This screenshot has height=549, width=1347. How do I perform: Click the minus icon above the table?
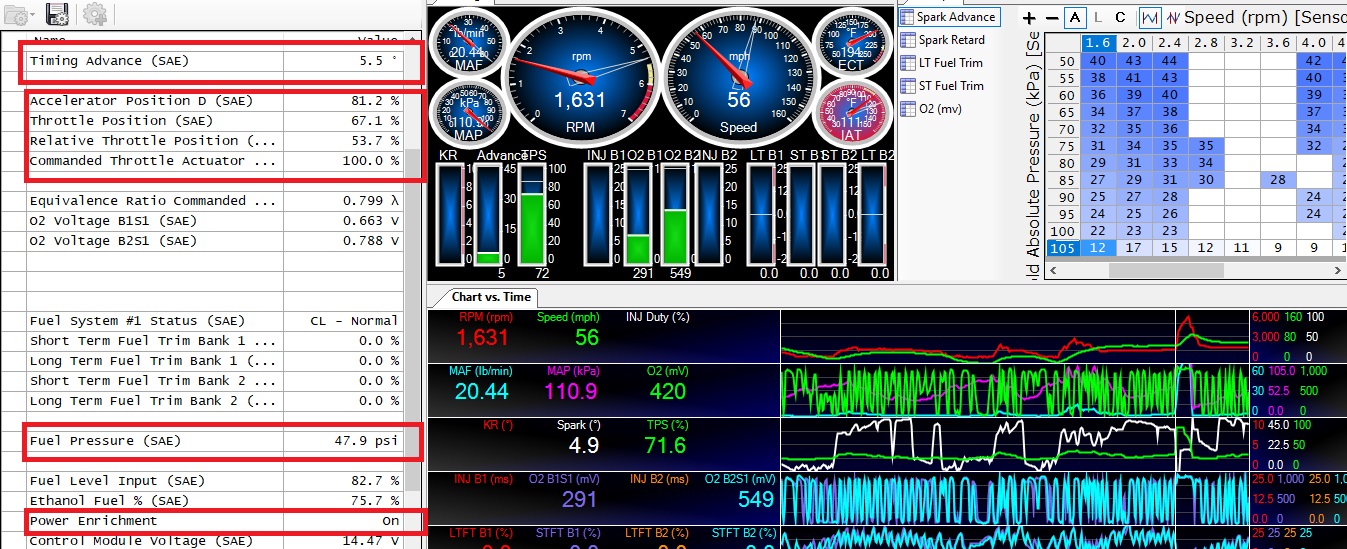1051,18
